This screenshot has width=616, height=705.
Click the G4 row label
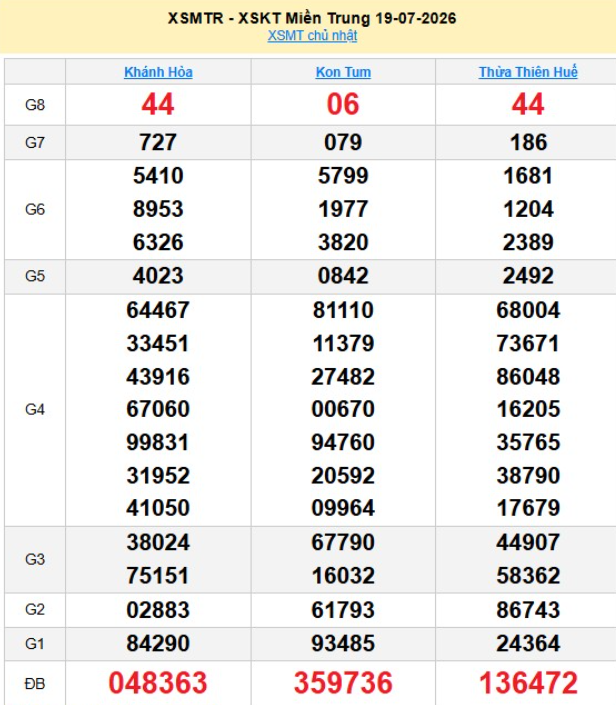pyautogui.click(x=35, y=410)
